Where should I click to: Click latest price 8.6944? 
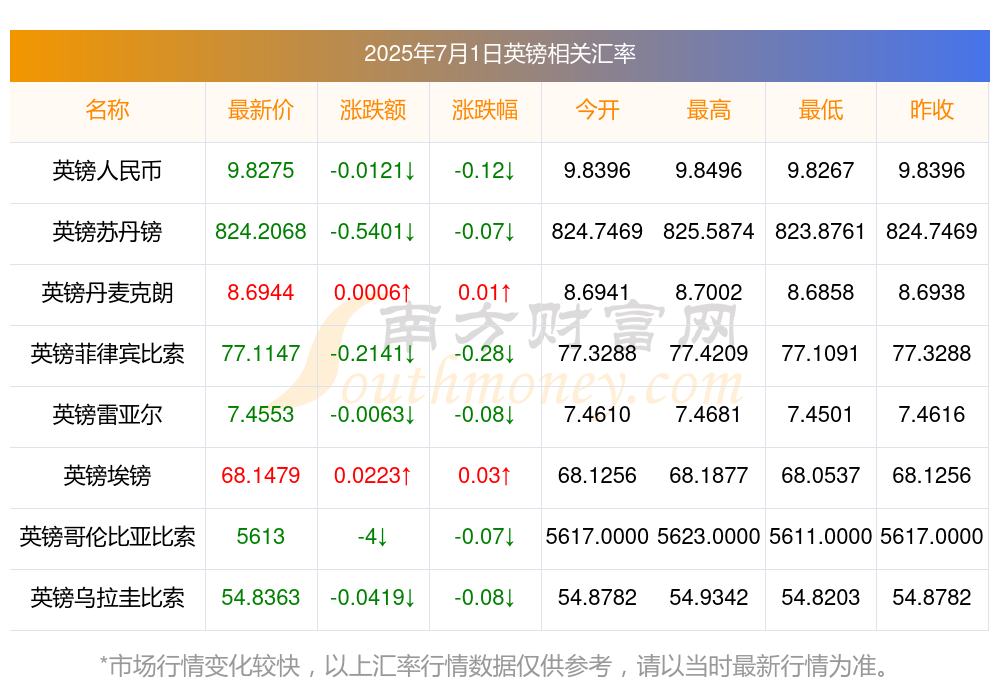point(261,293)
